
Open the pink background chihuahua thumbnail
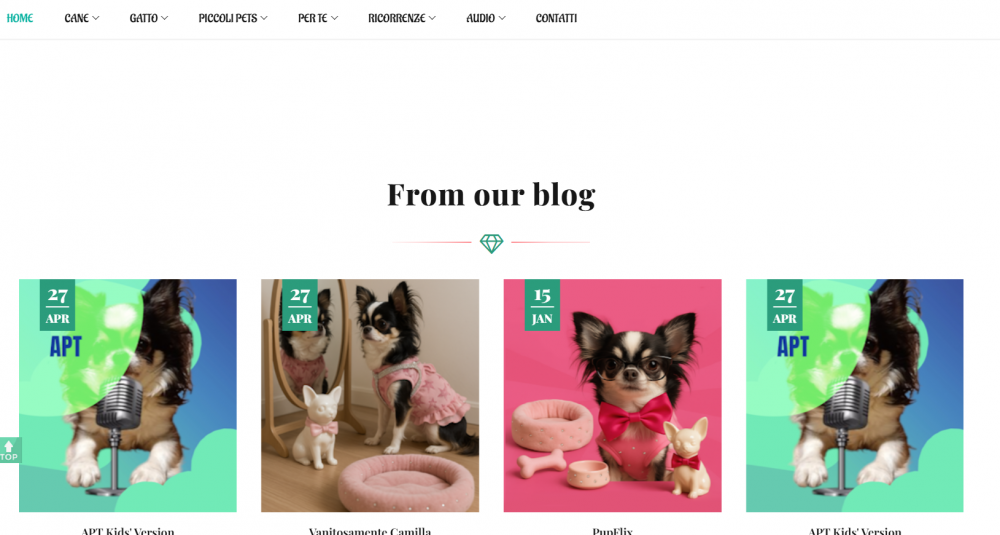click(612, 395)
